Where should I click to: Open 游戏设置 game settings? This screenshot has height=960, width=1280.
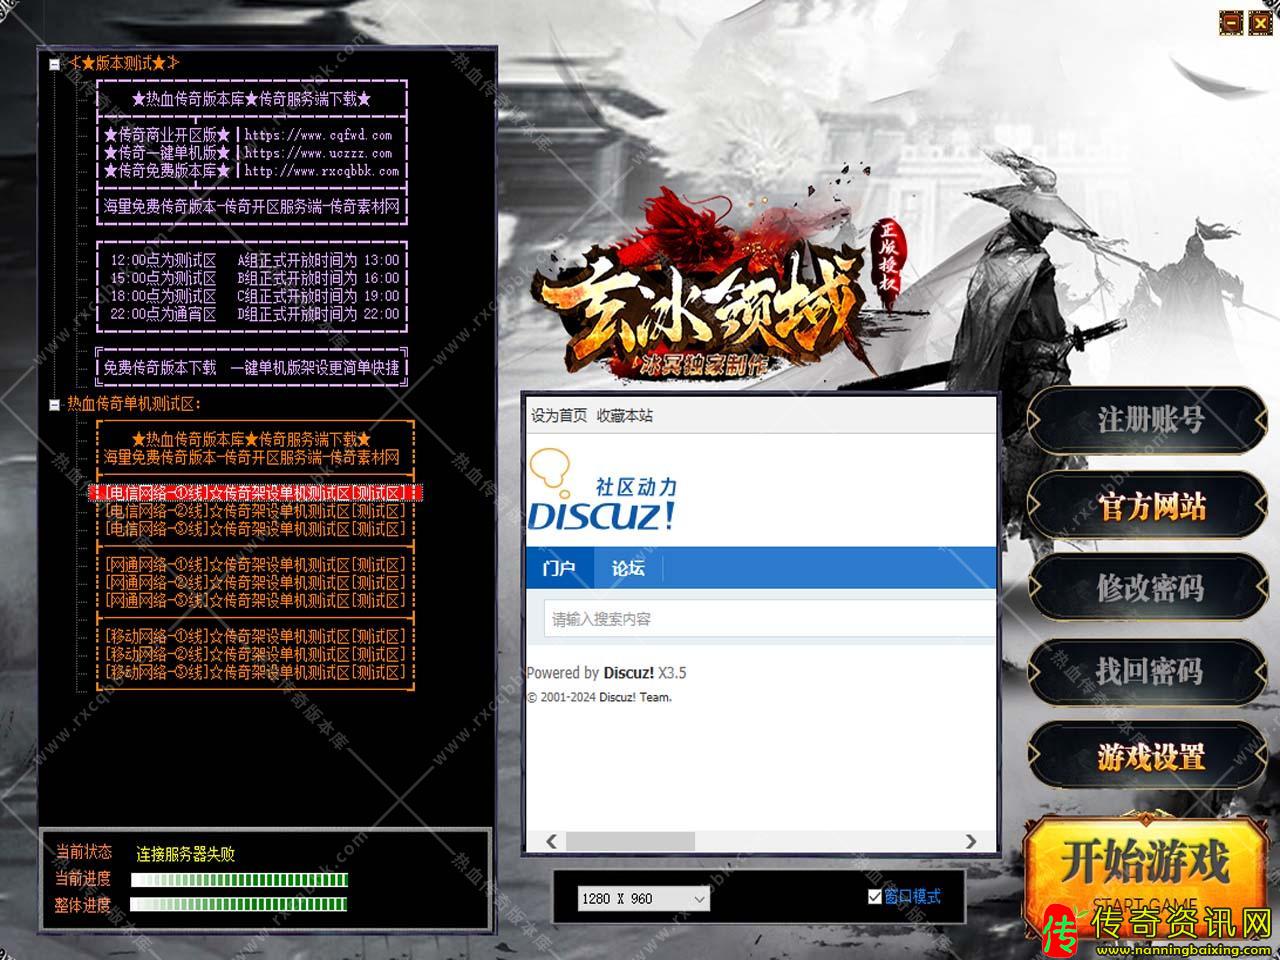click(x=1149, y=757)
